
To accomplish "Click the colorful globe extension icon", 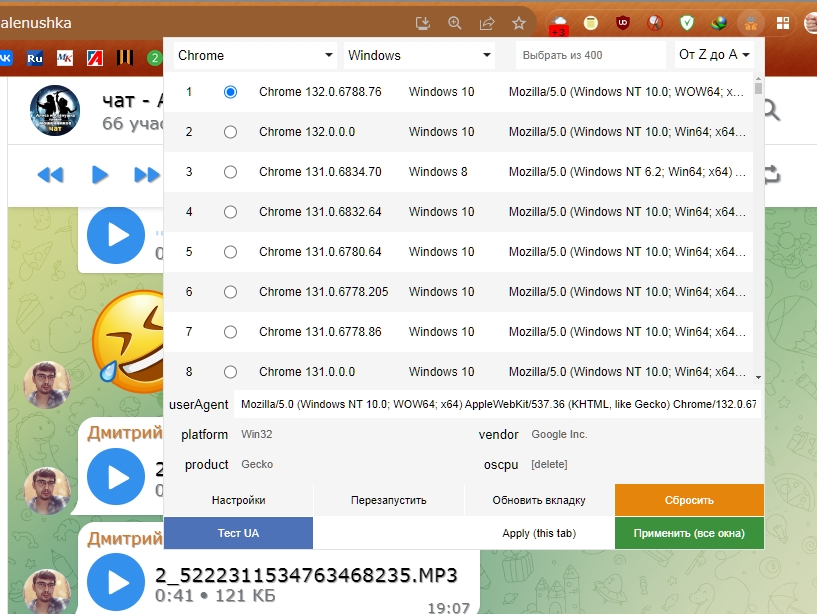I will [719, 23].
